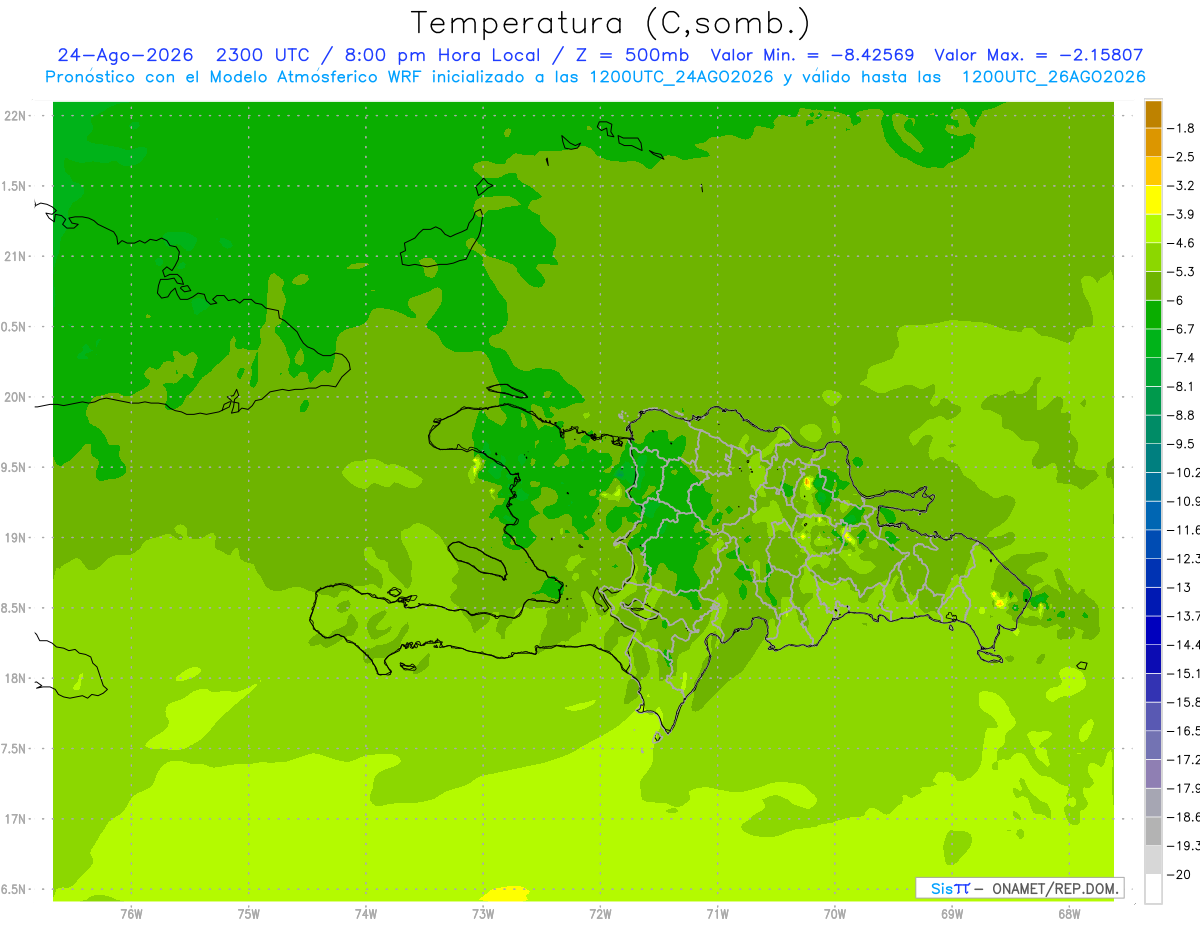The image size is (1200, 927).
Task: Click the 'ONAMET/REP.DOM.' credit label
Action: (1055, 888)
